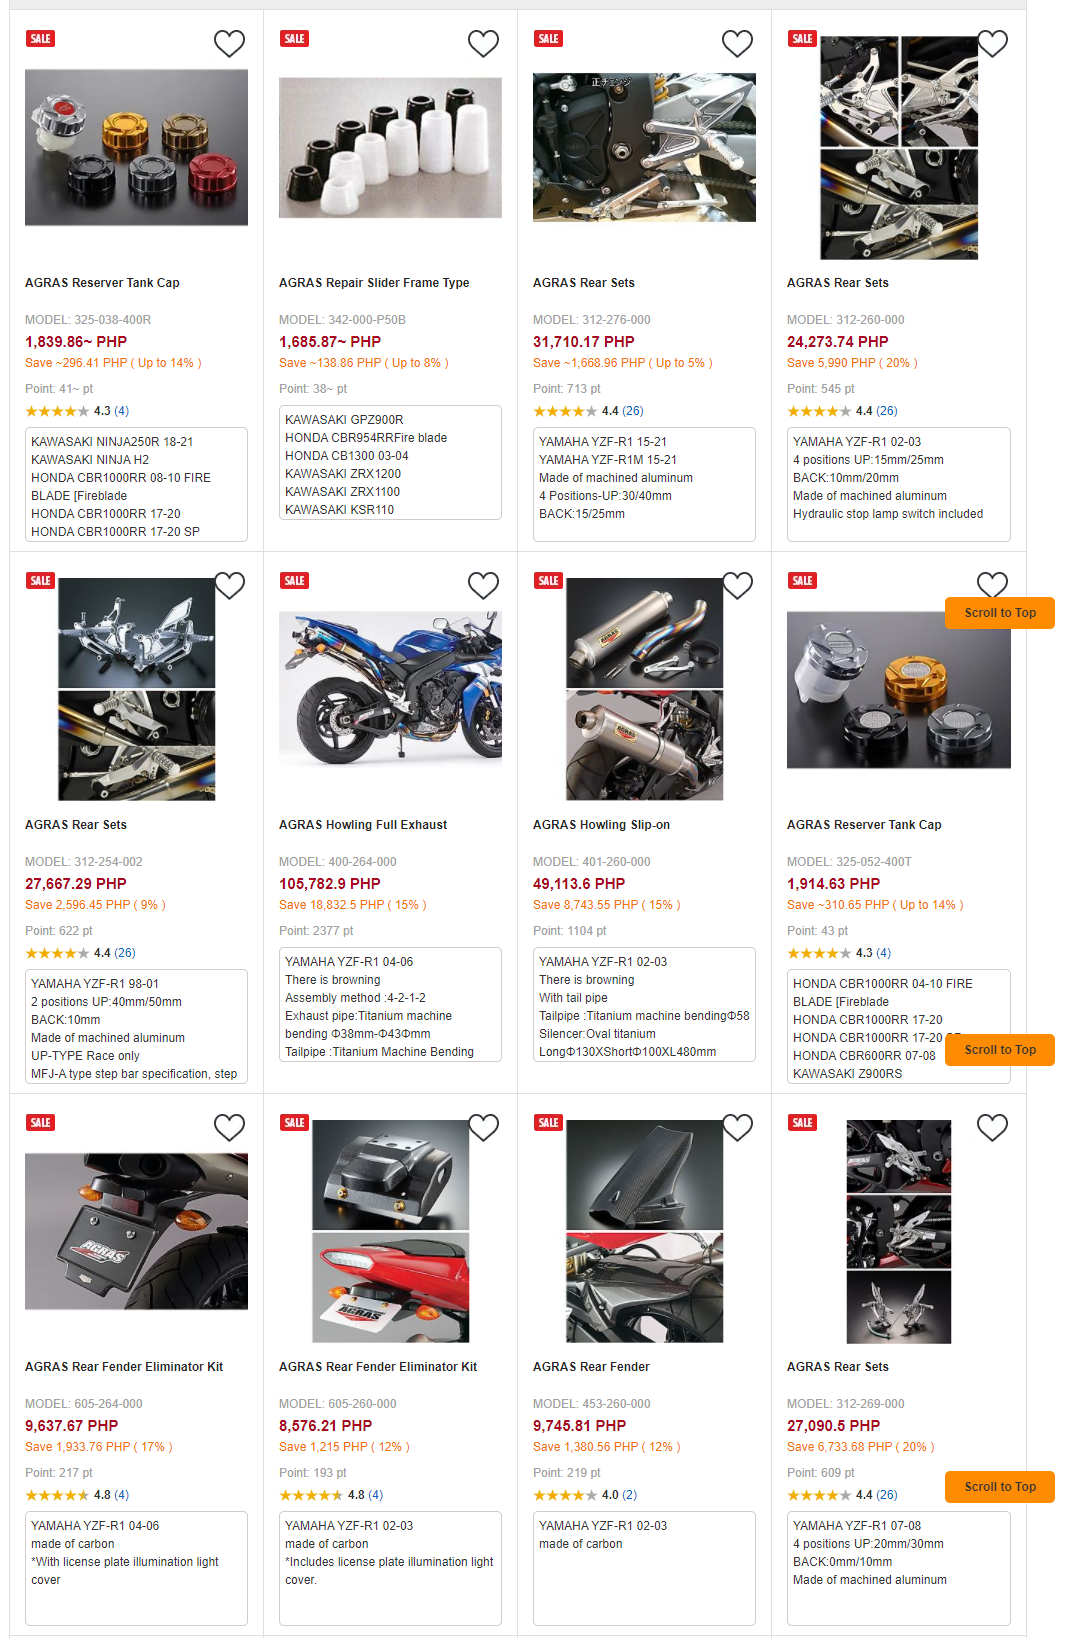Open AGRAS Howling Full Exhaust product title
The image size is (1070, 1638).
pos(363,825)
